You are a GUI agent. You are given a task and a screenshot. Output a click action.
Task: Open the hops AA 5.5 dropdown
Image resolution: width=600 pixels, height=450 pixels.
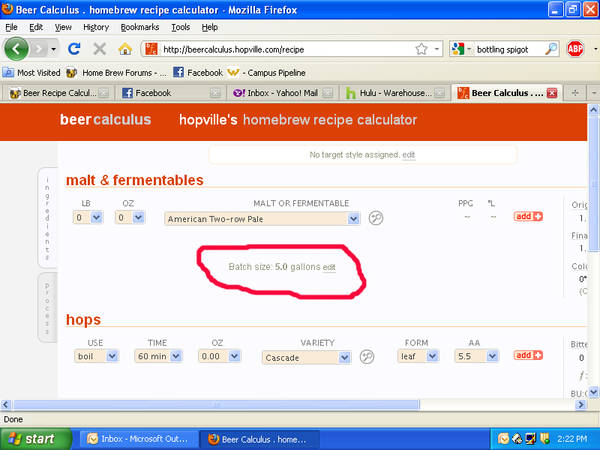(476, 356)
